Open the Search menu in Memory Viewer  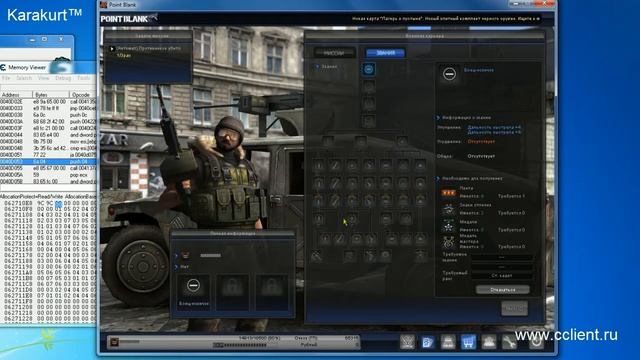[x=24, y=78]
